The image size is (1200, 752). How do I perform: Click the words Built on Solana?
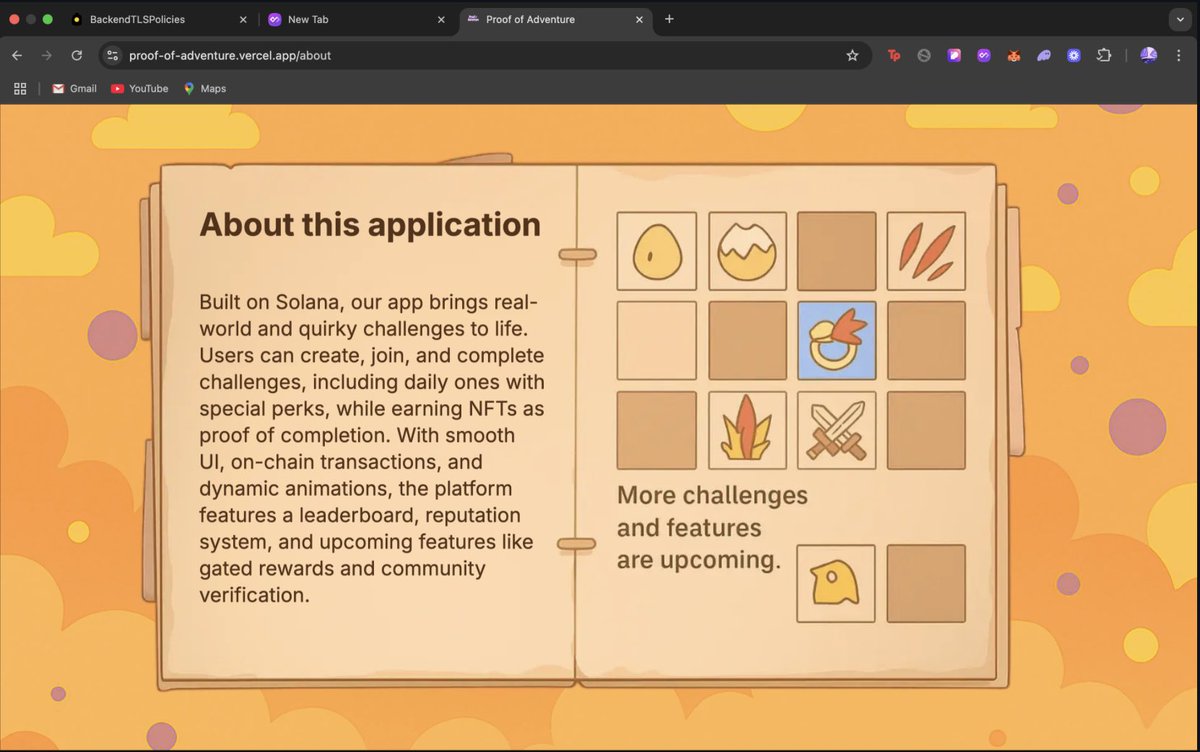270,302
